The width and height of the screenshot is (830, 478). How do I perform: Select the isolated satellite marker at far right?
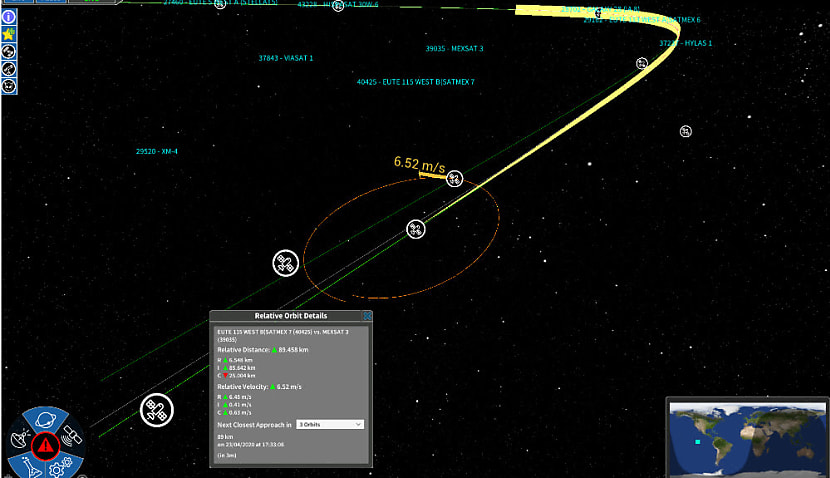(685, 131)
